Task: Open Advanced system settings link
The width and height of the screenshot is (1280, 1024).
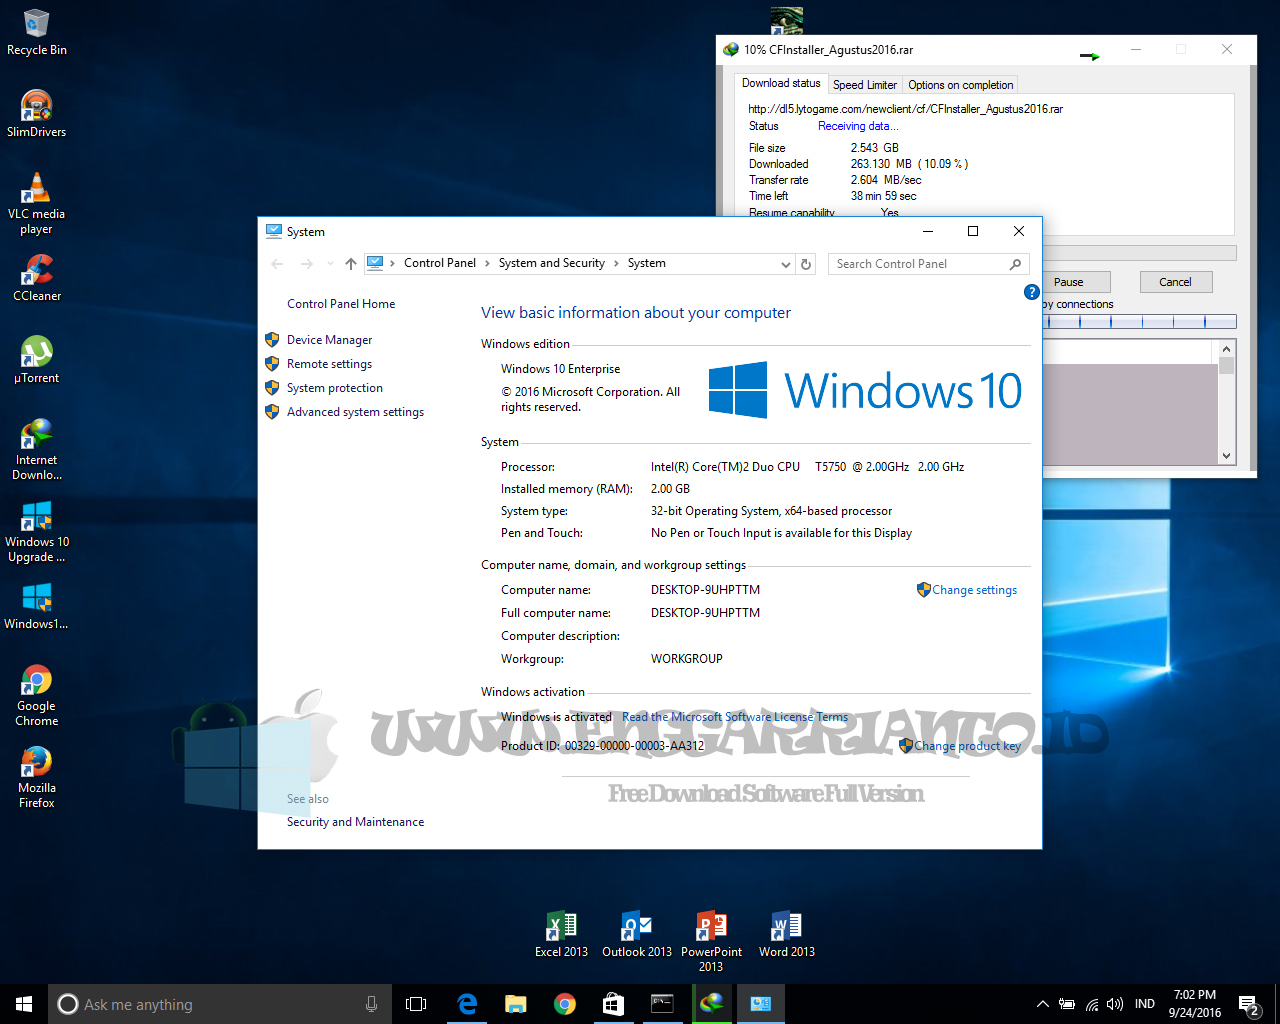Action: [355, 412]
